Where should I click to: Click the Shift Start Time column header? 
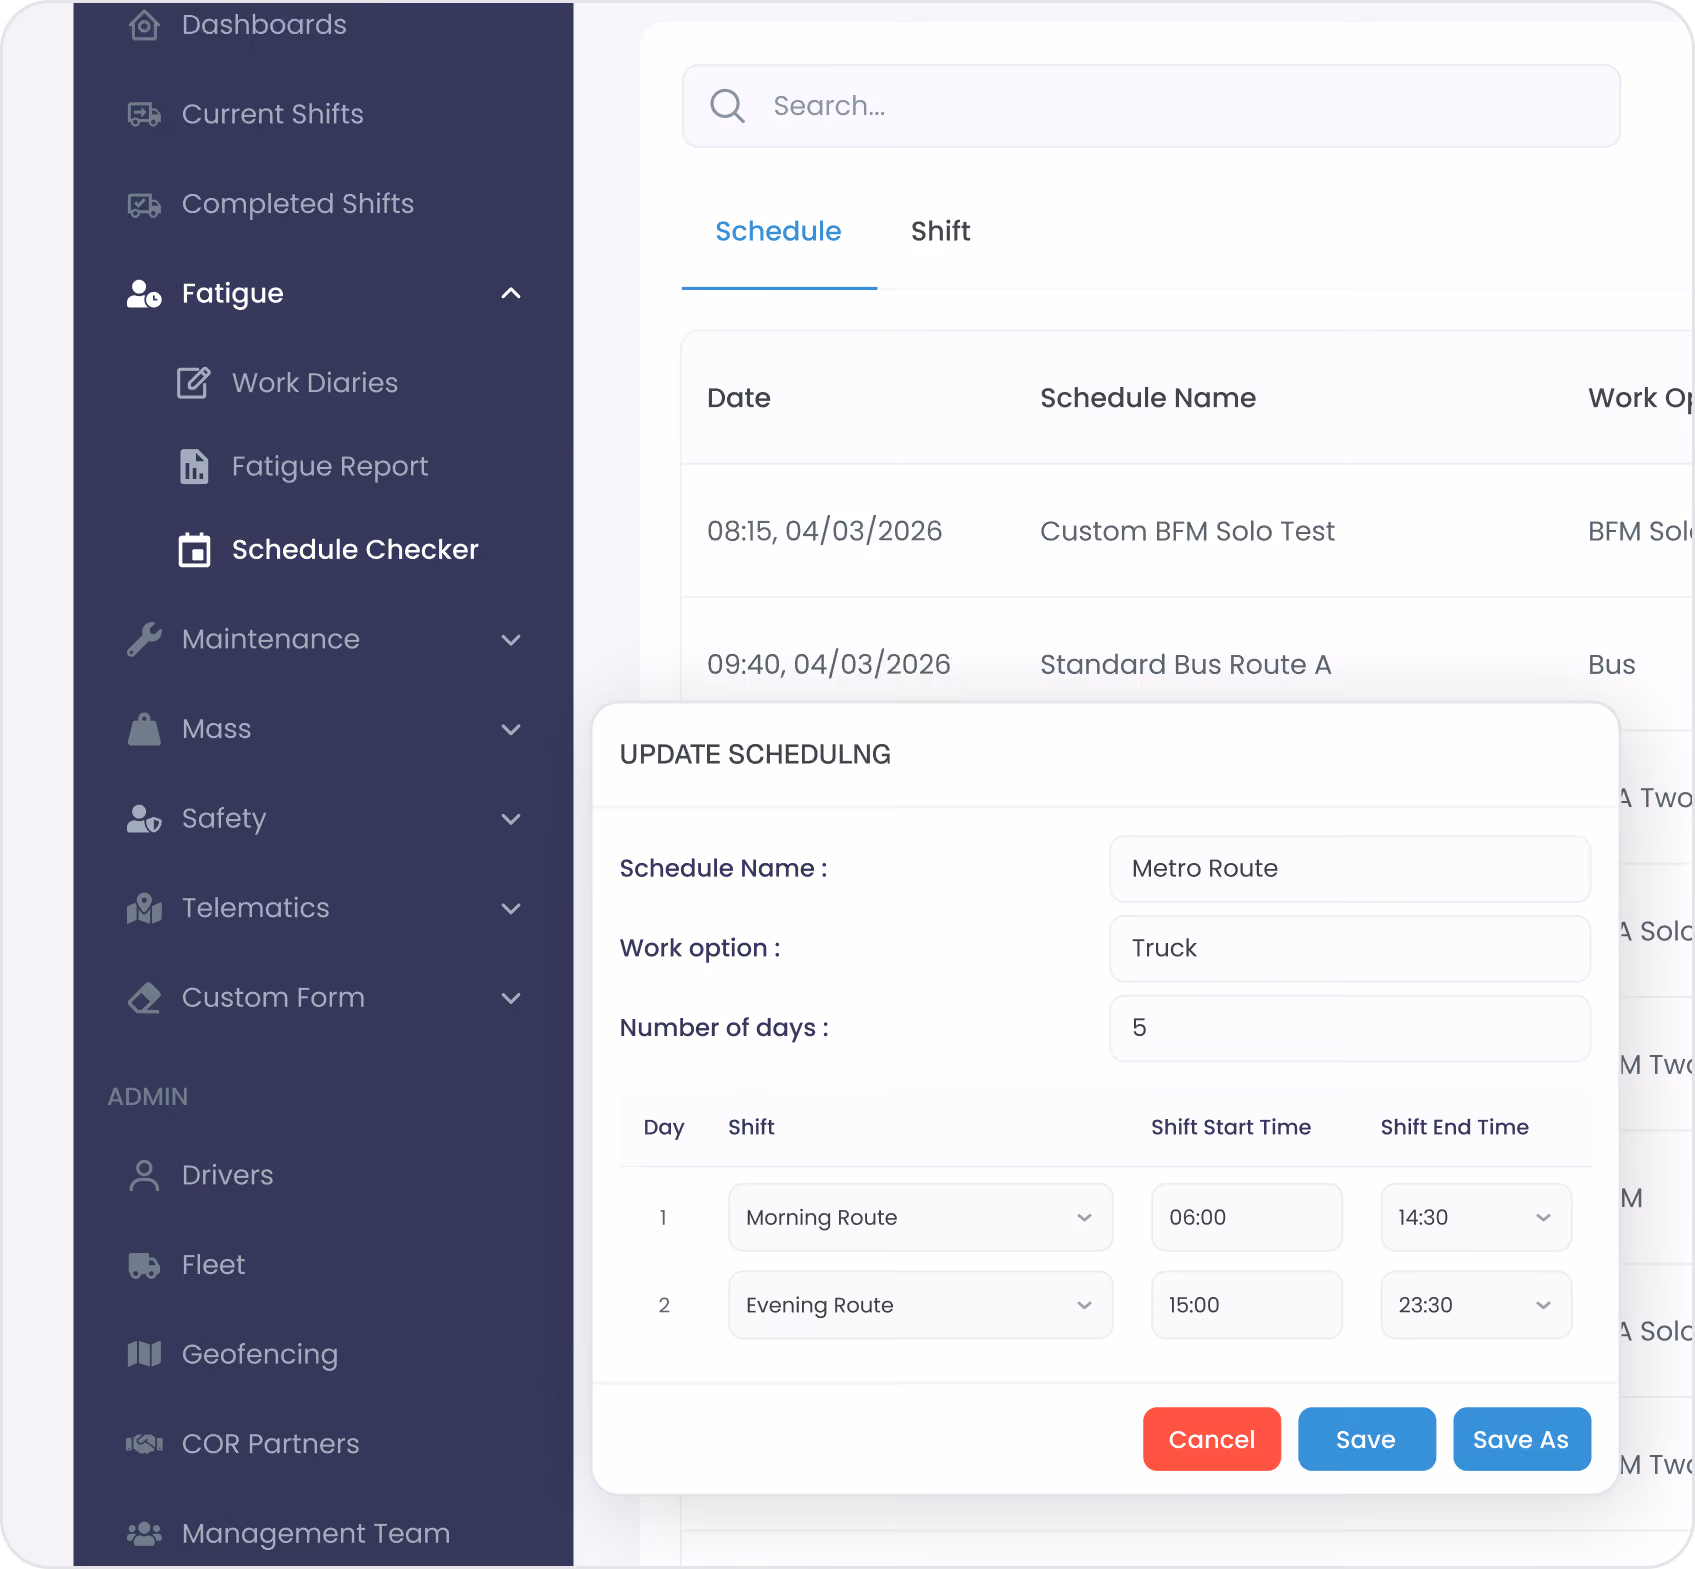pyautogui.click(x=1230, y=1128)
